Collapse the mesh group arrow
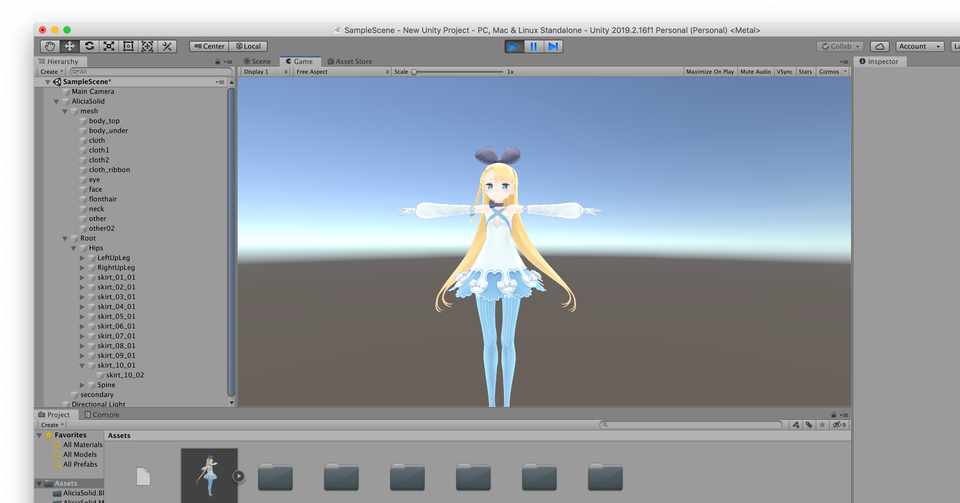Viewport: 960px width, 503px height. coord(65,111)
